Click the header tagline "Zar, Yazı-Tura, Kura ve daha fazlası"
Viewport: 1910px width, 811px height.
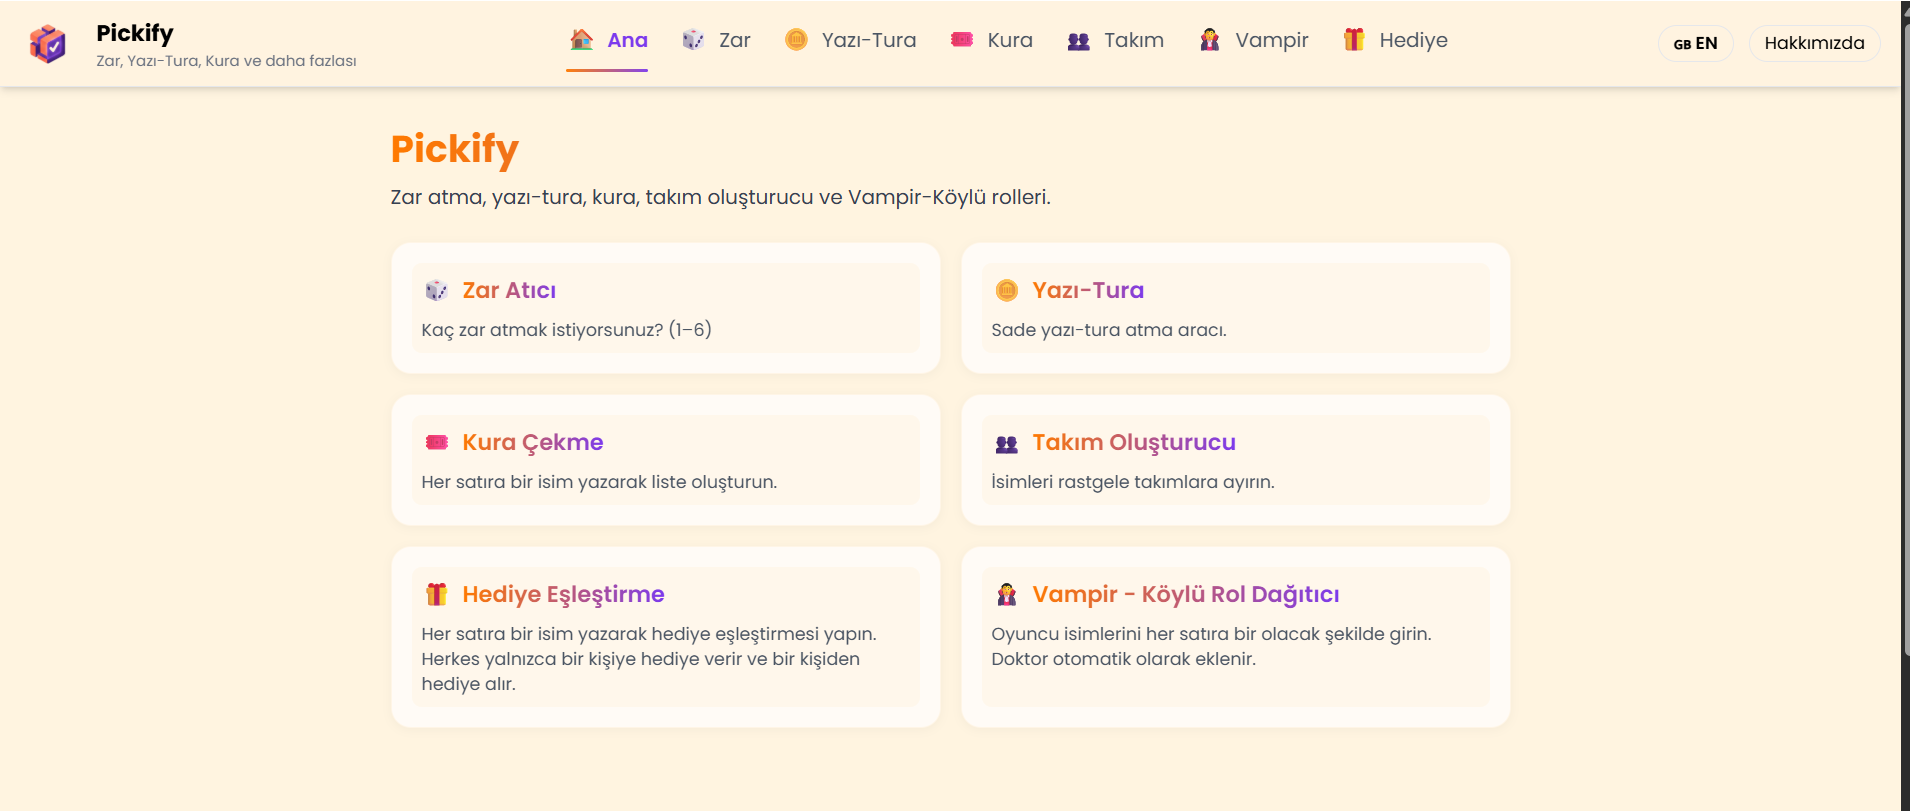point(226,61)
